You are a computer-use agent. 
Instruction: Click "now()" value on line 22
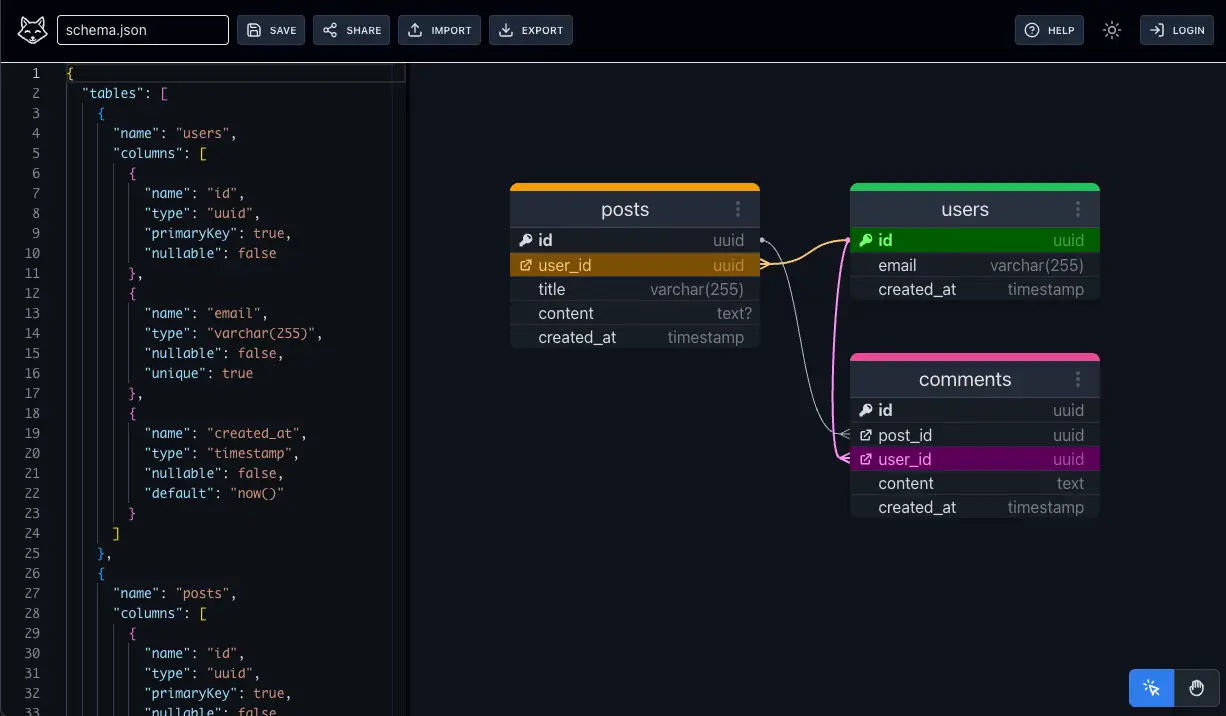(x=257, y=493)
